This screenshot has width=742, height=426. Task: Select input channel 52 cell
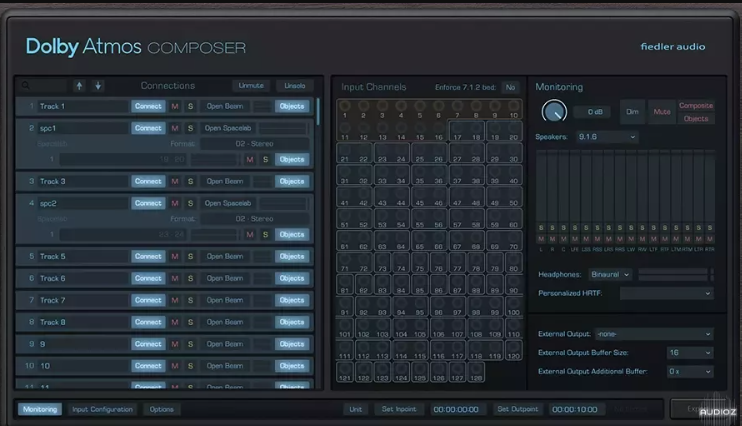click(x=363, y=219)
